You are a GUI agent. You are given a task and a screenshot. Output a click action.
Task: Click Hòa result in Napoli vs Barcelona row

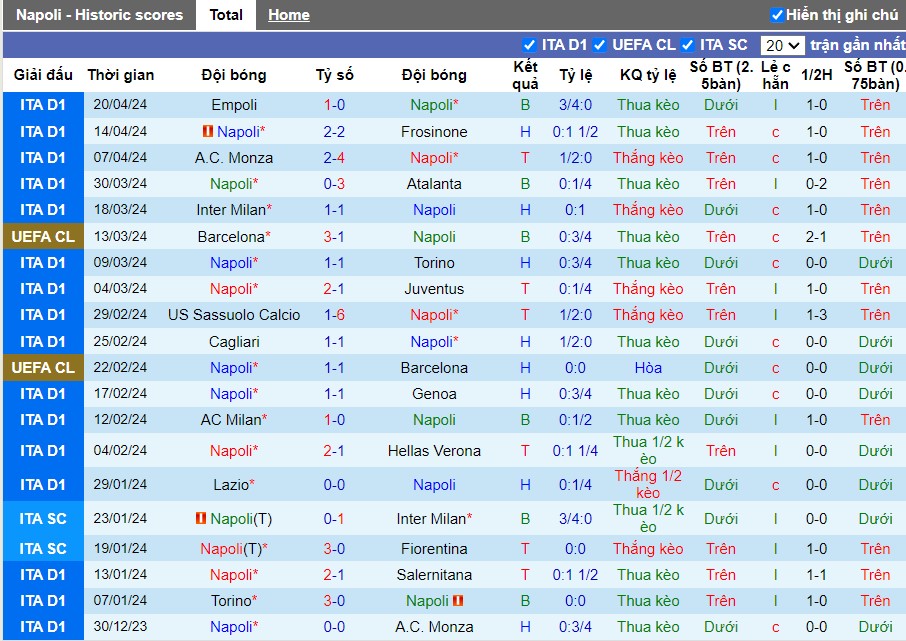(x=648, y=368)
